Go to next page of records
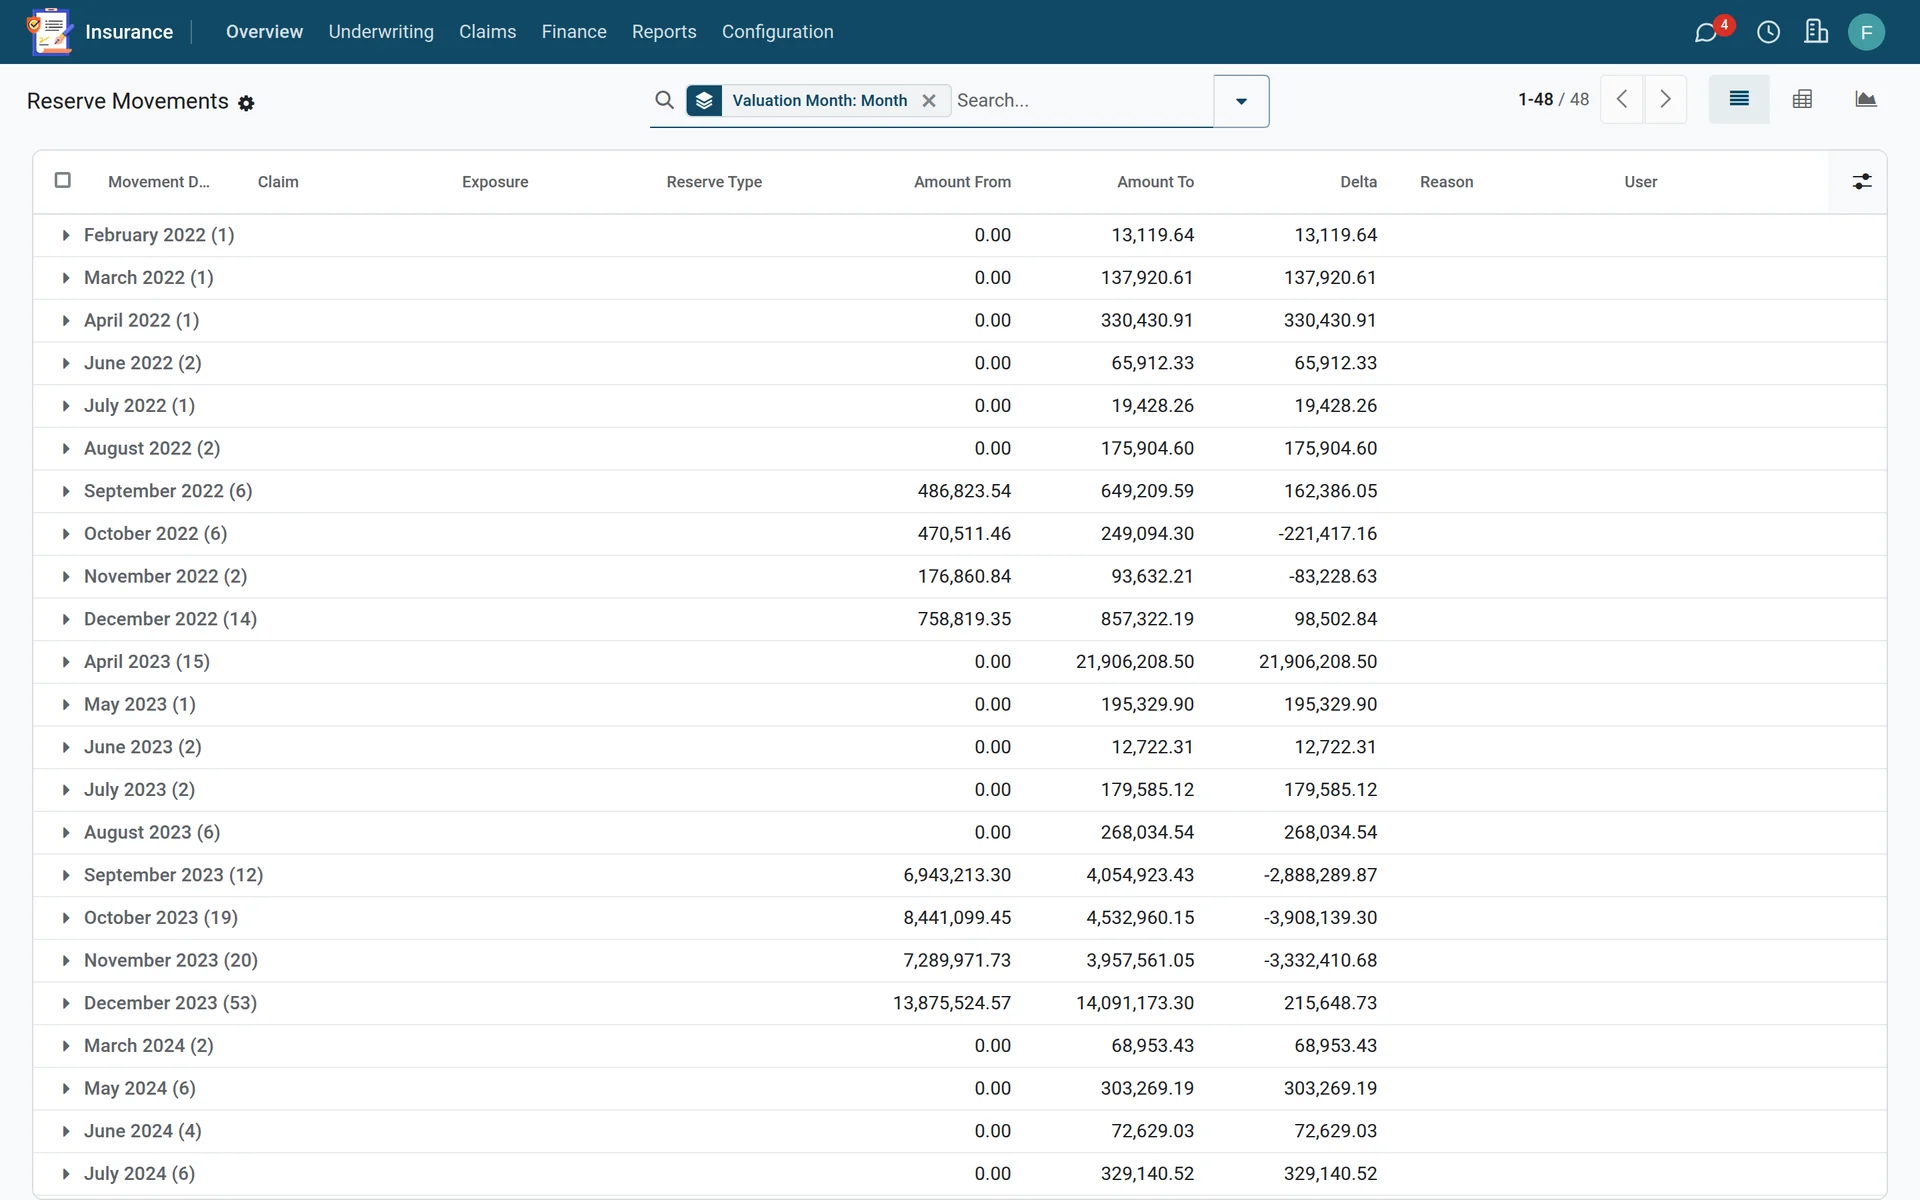This screenshot has height=1200, width=1920. [x=1665, y=99]
